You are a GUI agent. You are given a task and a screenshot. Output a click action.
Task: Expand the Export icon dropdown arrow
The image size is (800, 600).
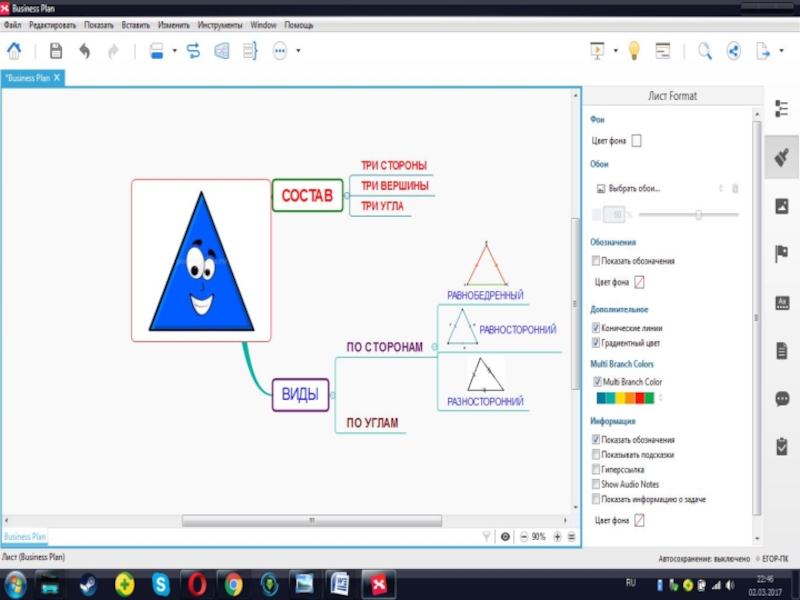[781, 51]
